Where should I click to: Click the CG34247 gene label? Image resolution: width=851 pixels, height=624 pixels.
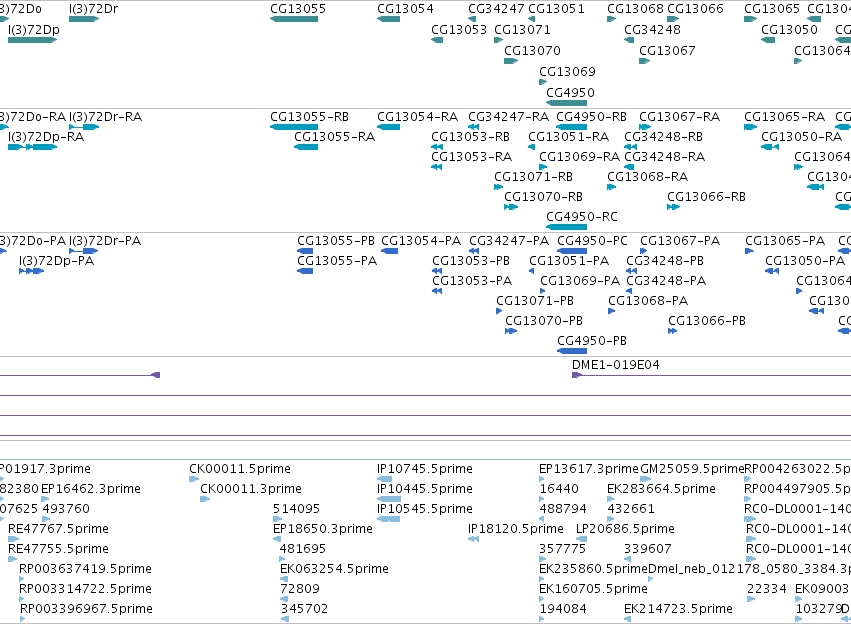pyautogui.click(x=497, y=9)
